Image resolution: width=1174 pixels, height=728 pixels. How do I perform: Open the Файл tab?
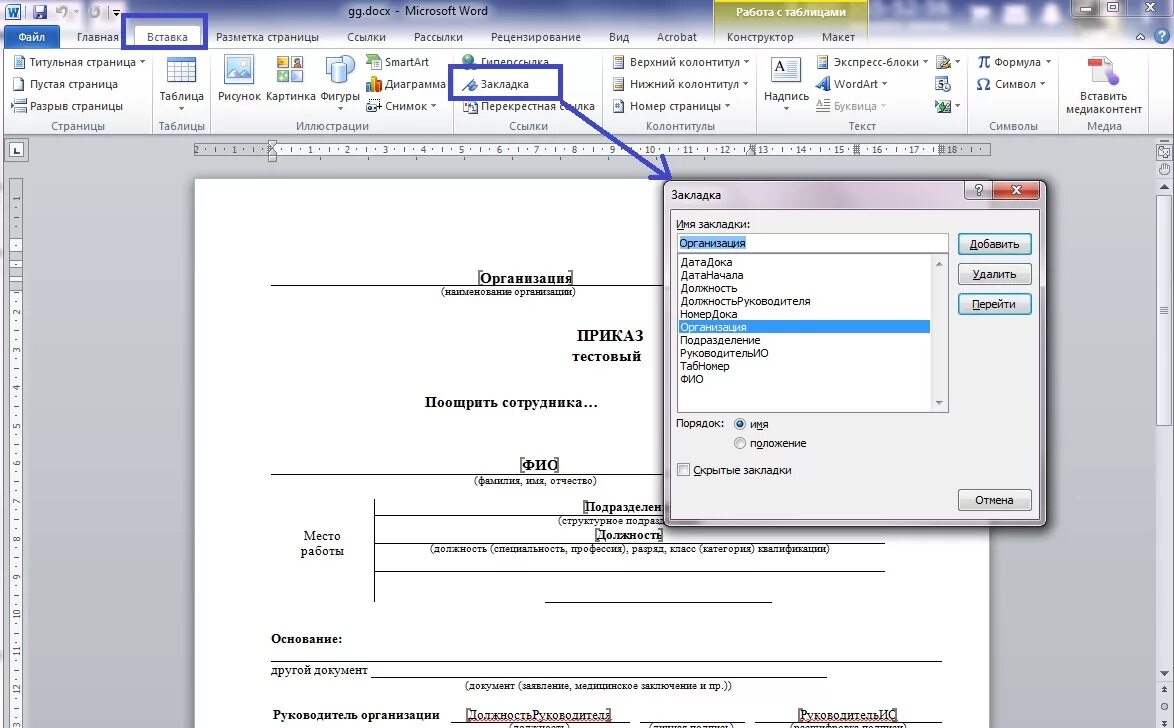31,37
